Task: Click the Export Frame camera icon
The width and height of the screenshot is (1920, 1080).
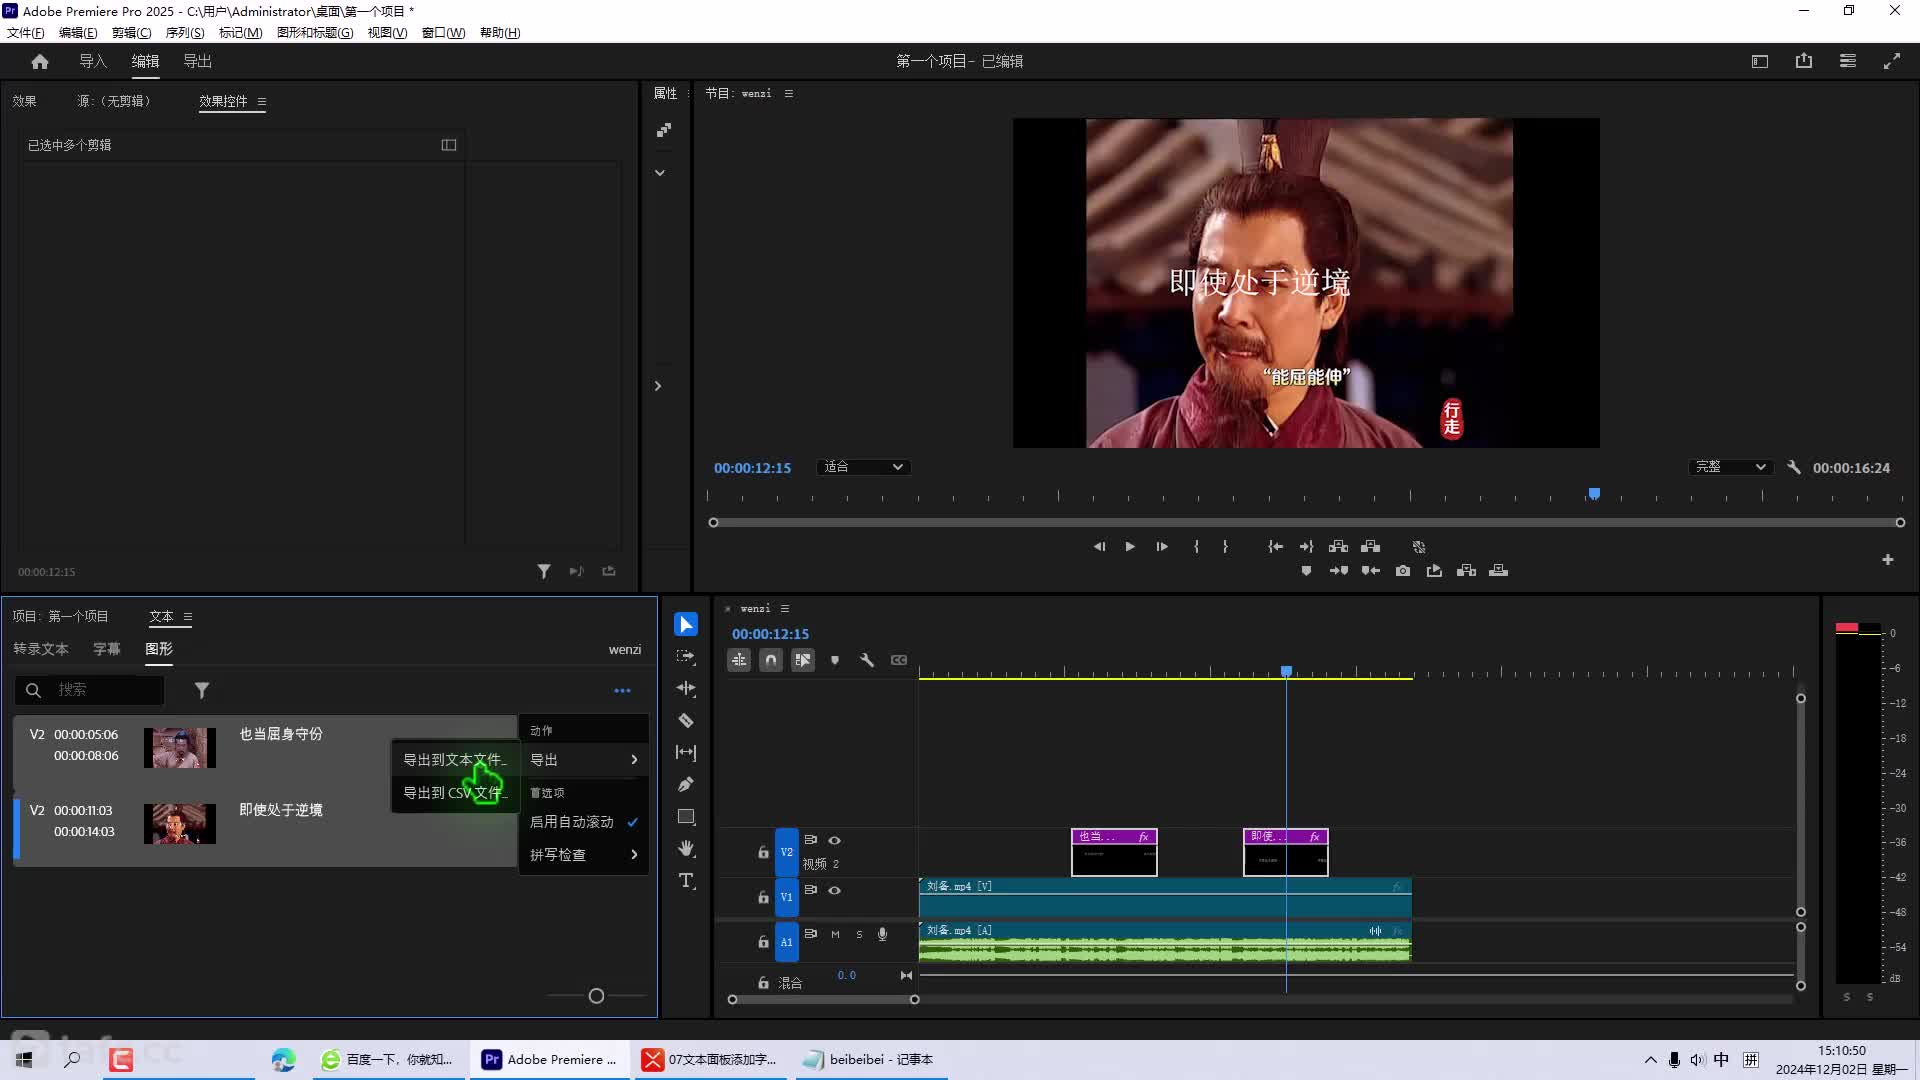Action: click(x=1403, y=571)
